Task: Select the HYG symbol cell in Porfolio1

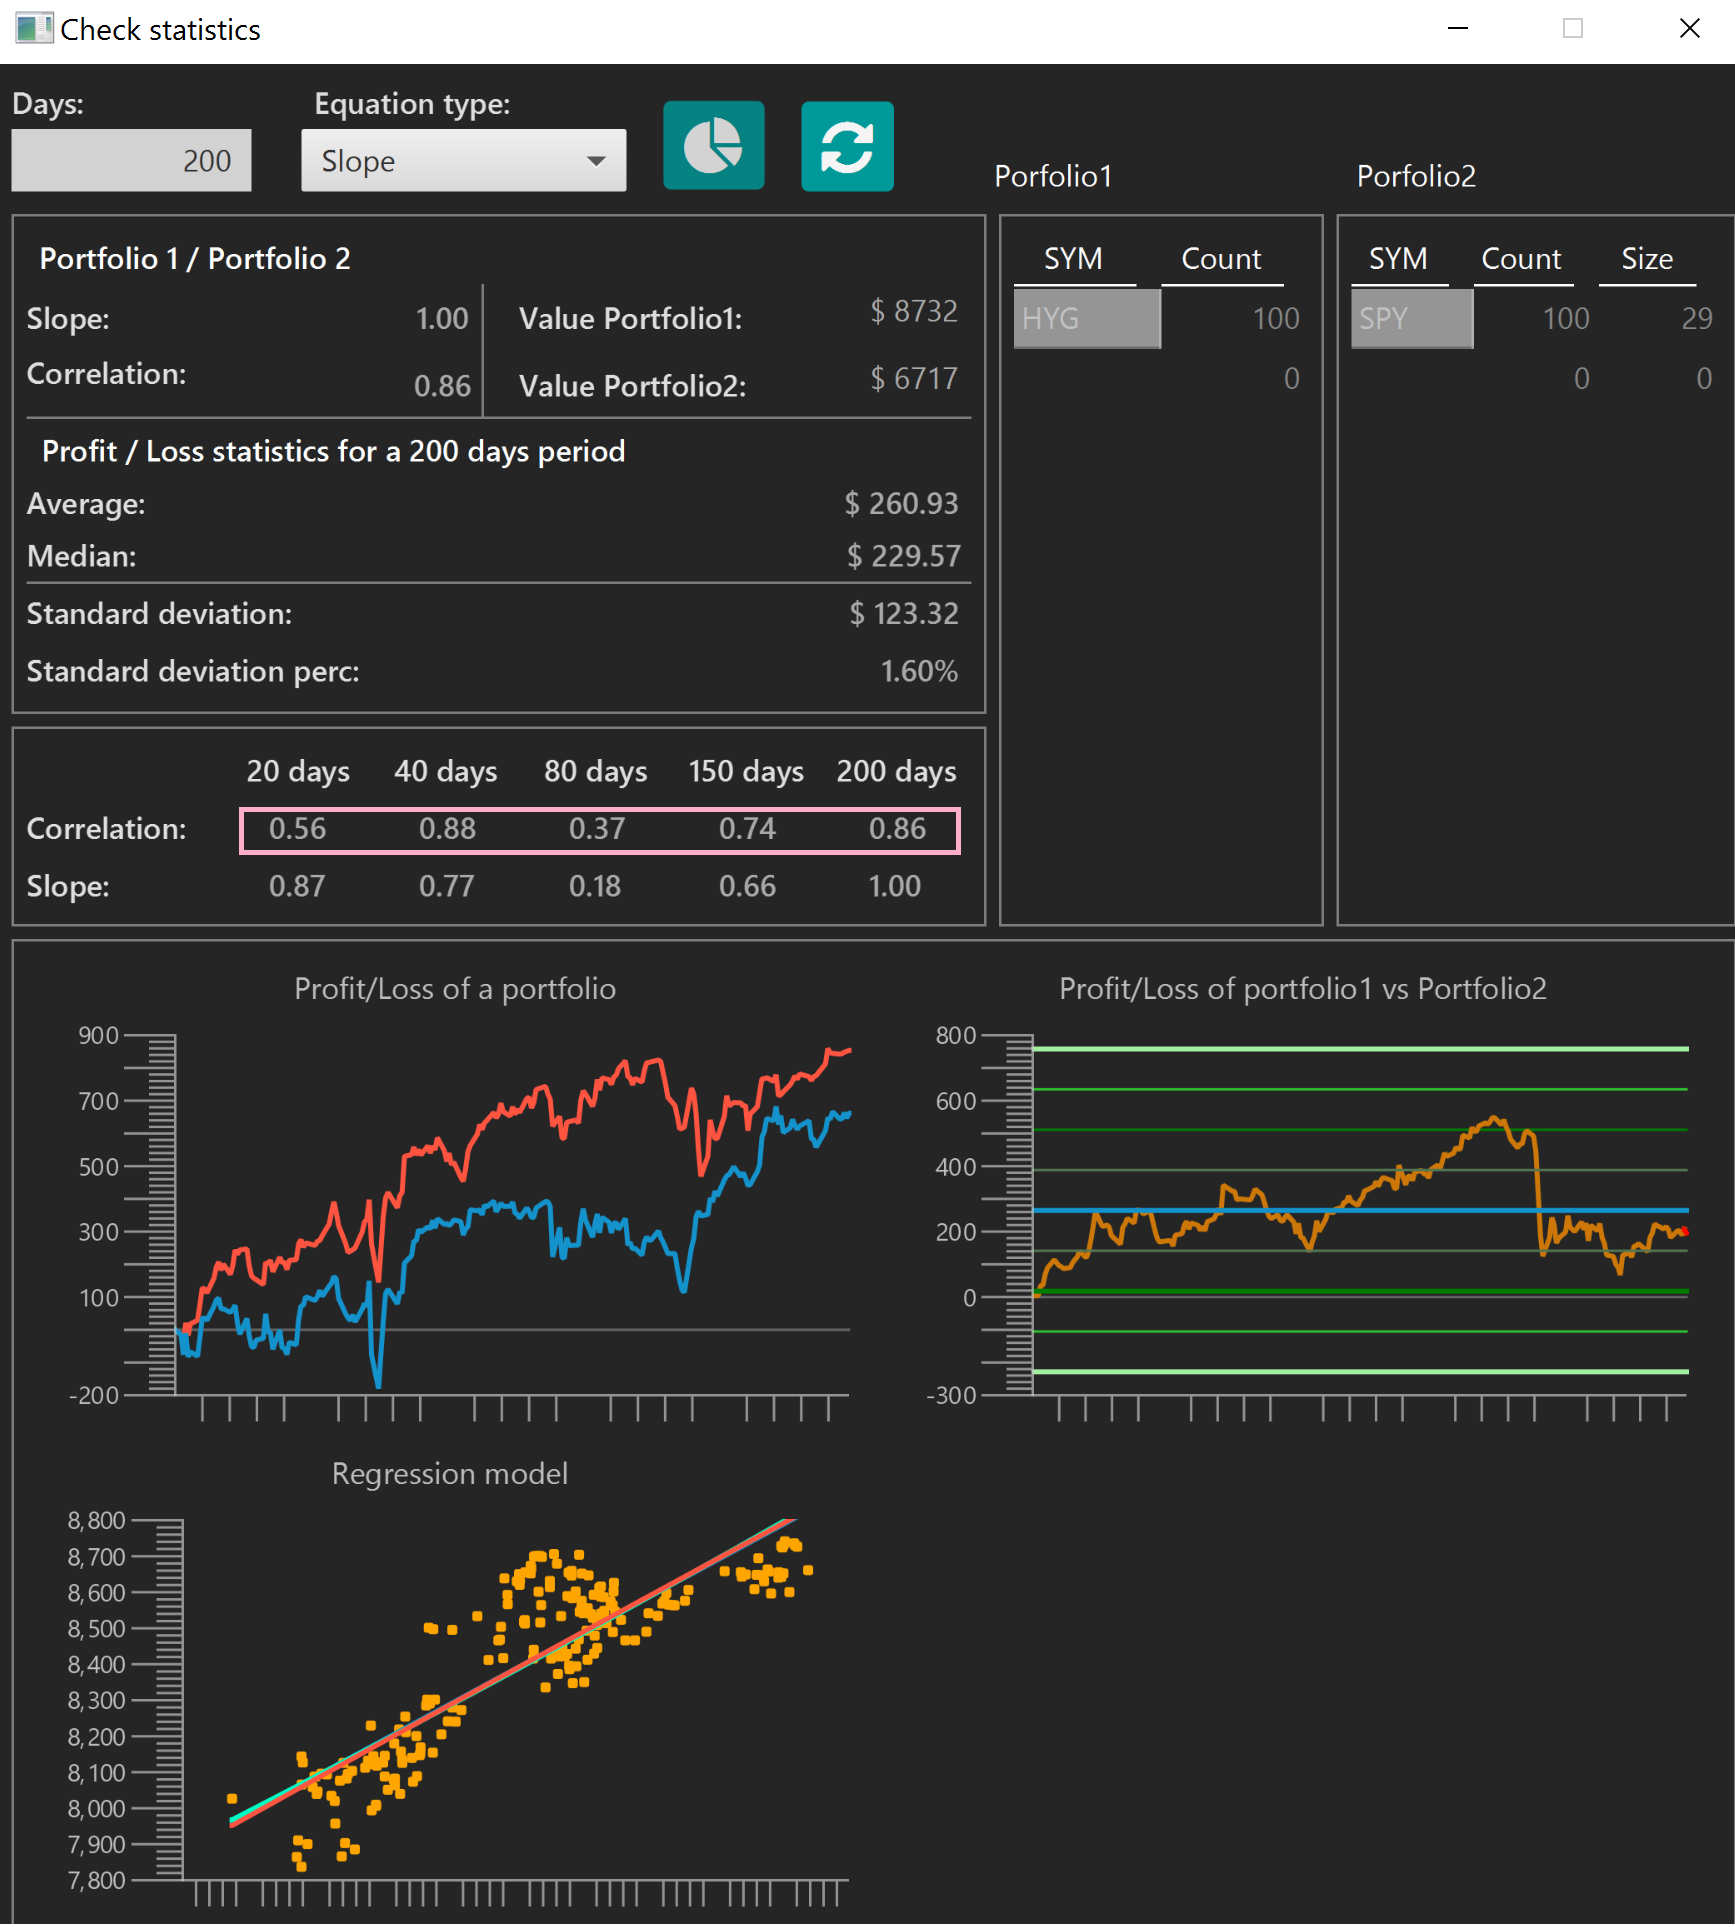Action: pyautogui.click(x=1087, y=319)
